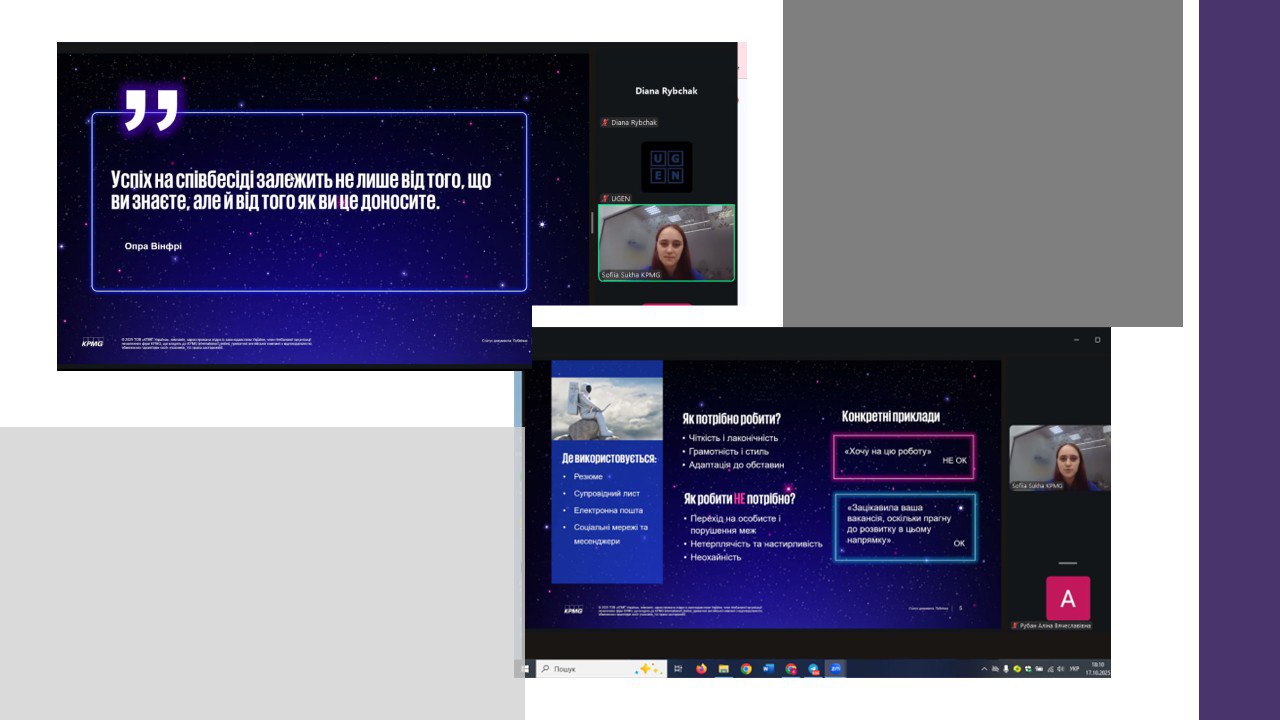Click the Task View taskbar icon
1280x720 pixels.
pos(678,668)
